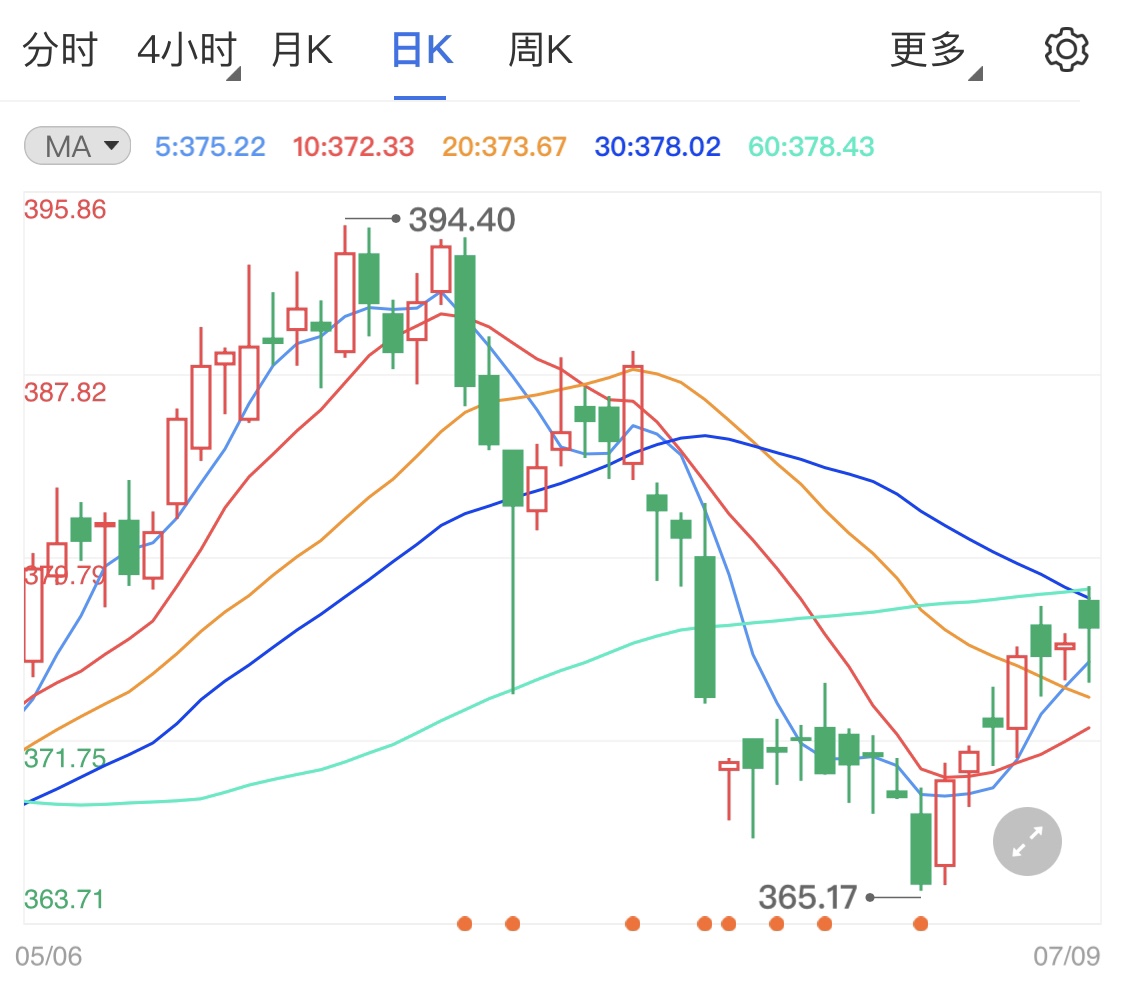This screenshot has height=988, width=1125.
Task: Click the MA 5:375.22 value
Action: [210, 146]
